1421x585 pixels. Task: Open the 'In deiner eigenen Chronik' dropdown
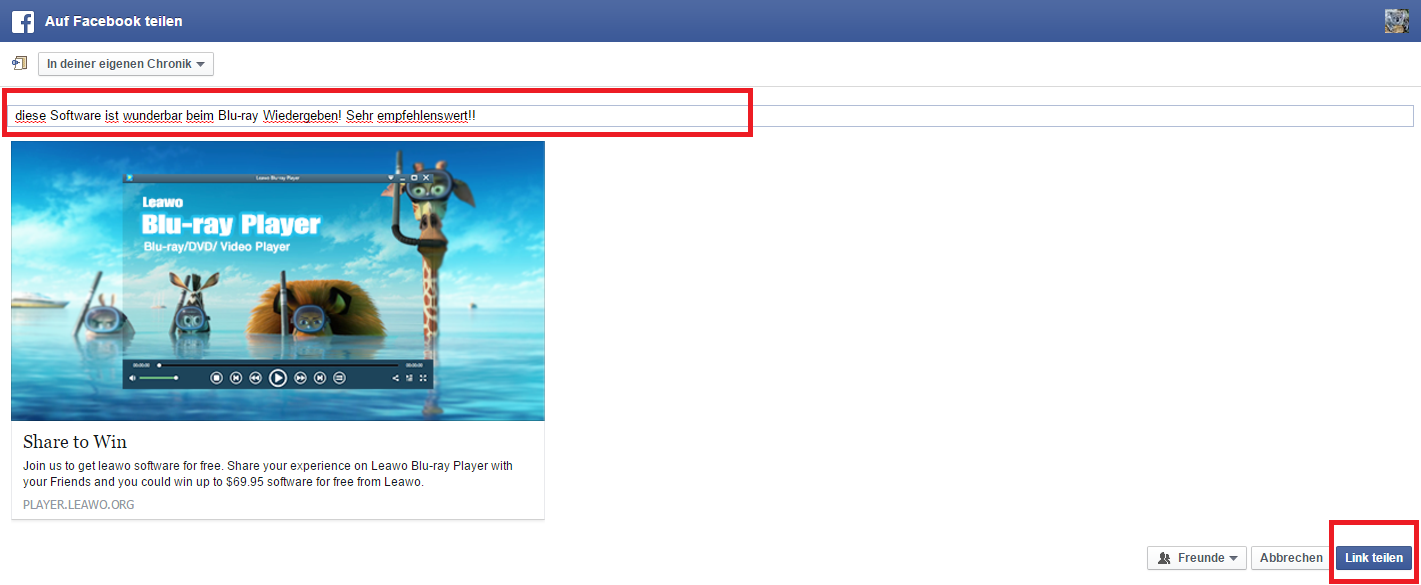click(126, 64)
